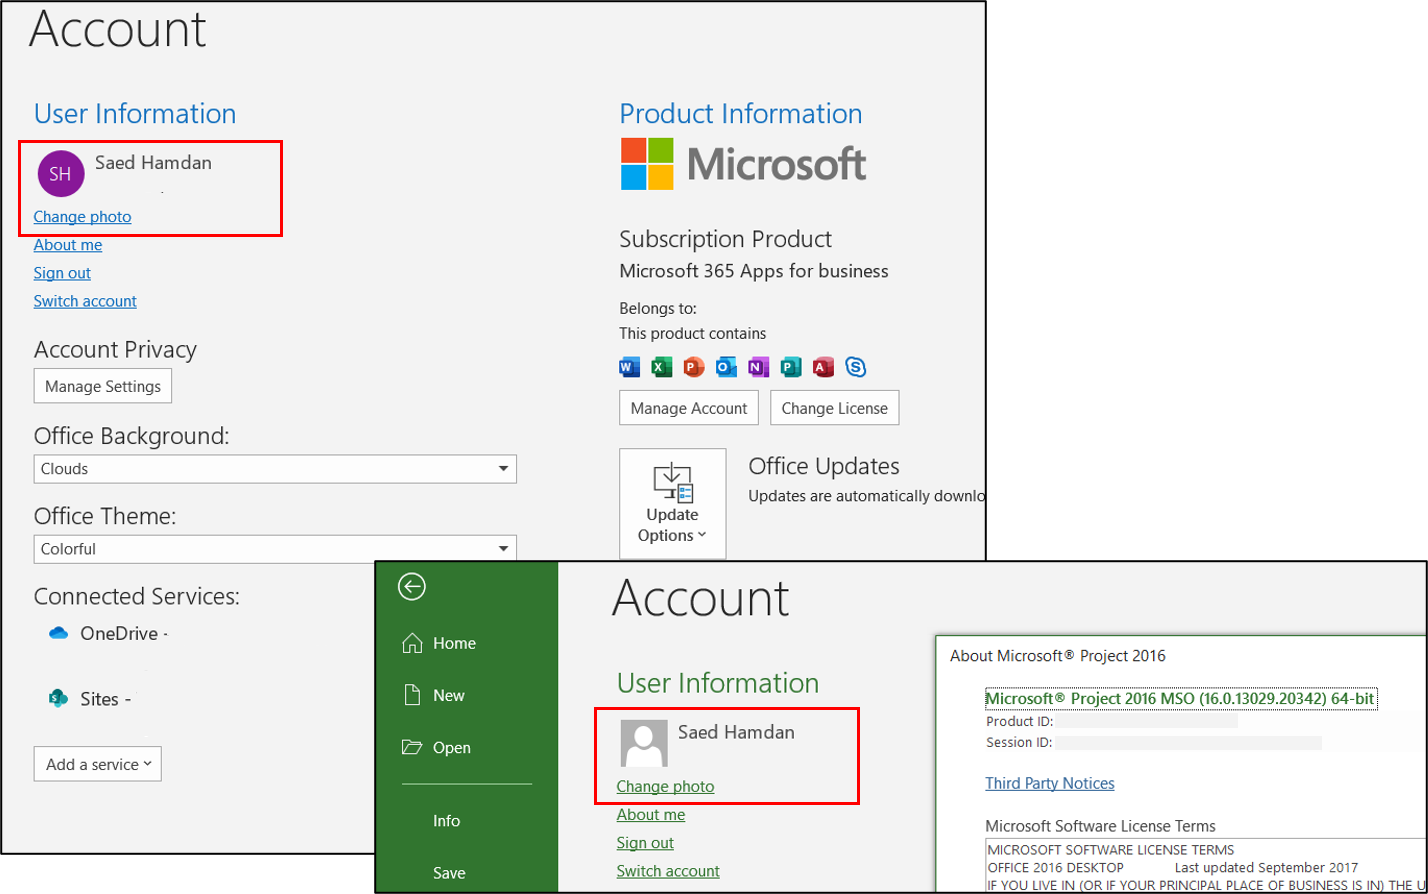Screen dimensions: 1428x894
Task: Click the SharePoint Sites icon in Connected Services
Action: [58, 699]
